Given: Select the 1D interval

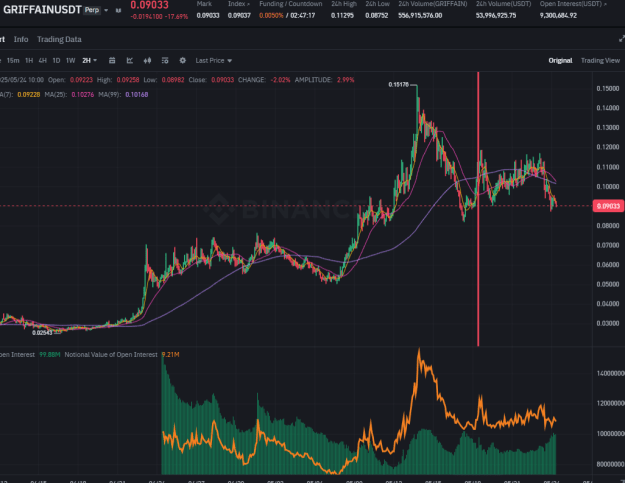Looking at the screenshot, I should coord(56,61).
